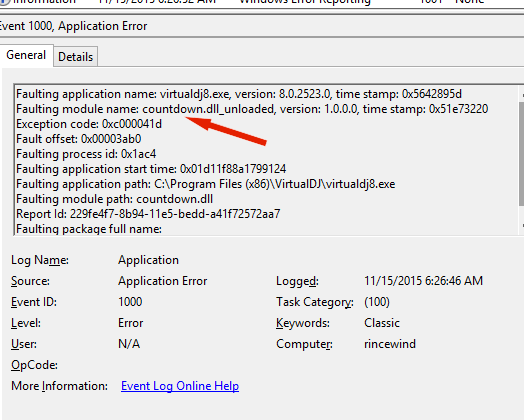Select the General tab

(26, 55)
